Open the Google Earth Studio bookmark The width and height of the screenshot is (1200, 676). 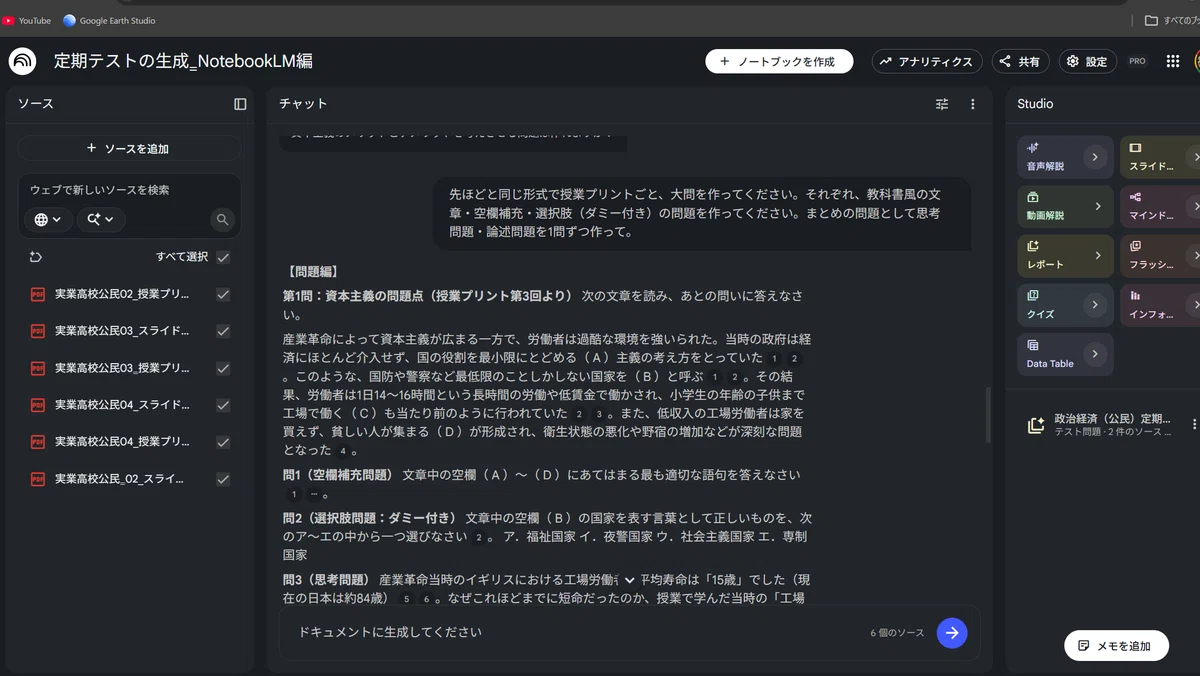tap(109, 20)
